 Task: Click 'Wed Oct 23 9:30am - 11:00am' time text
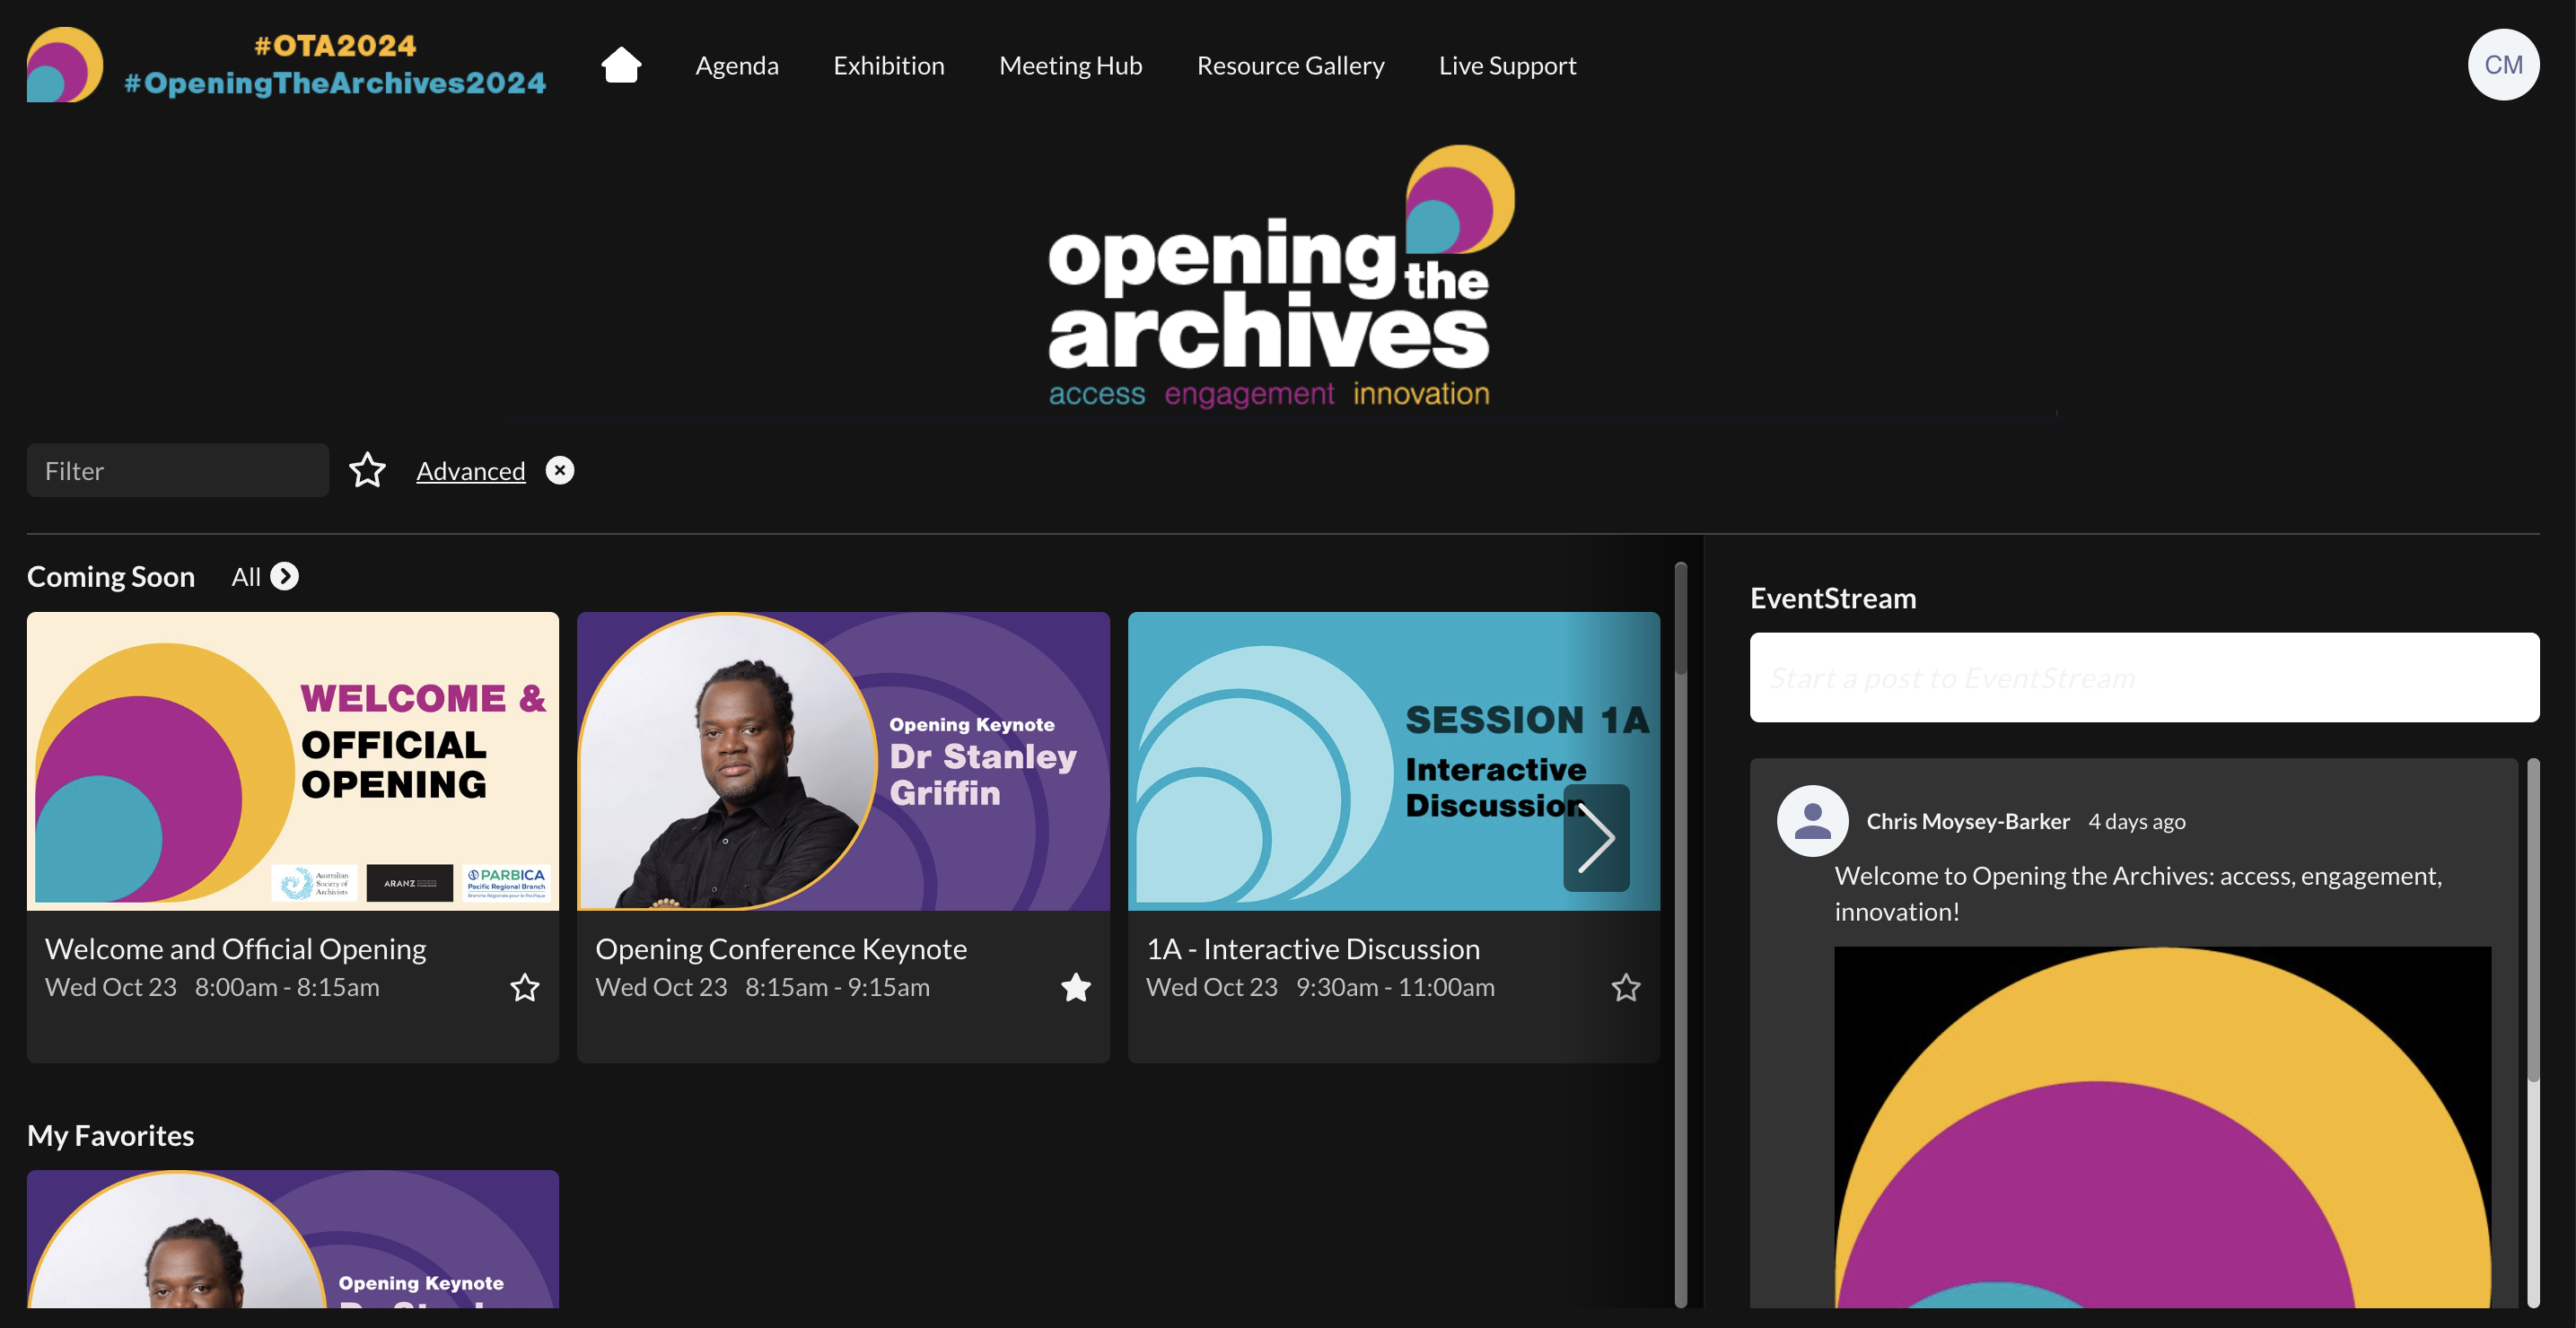click(1321, 987)
